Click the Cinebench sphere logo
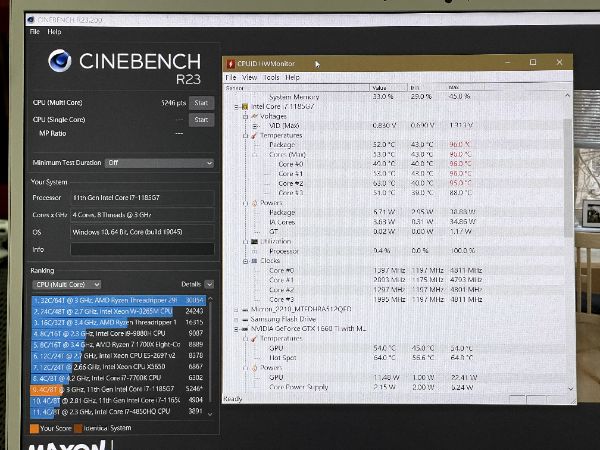The height and width of the screenshot is (450, 600). pyautogui.click(x=60, y=60)
